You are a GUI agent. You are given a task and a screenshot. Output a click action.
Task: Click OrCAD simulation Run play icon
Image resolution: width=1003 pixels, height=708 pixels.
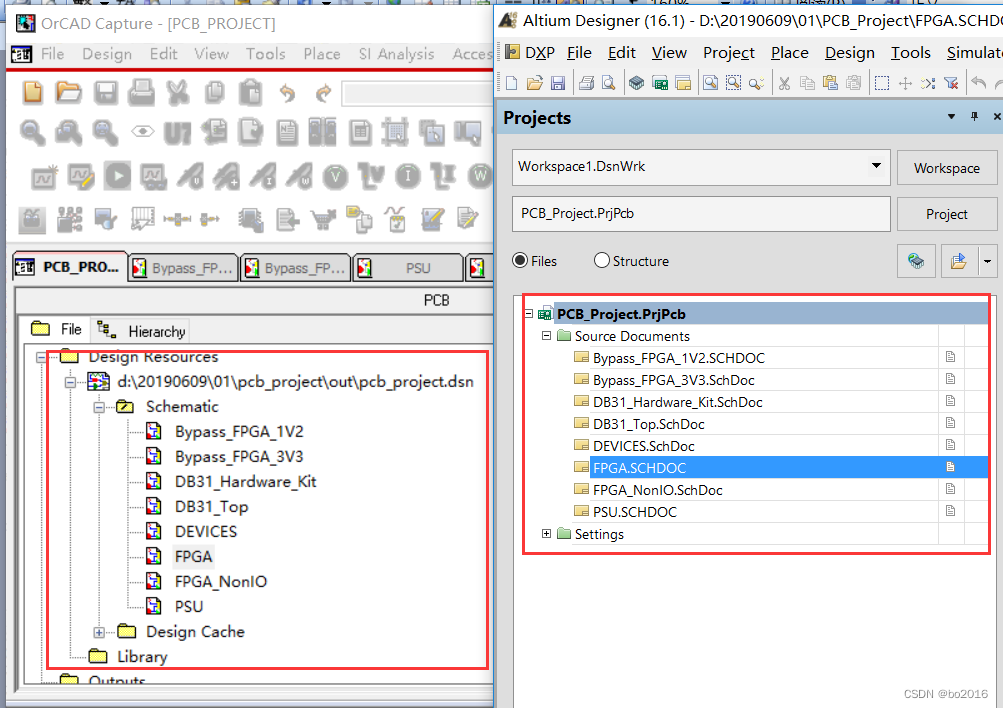point(118,176)
